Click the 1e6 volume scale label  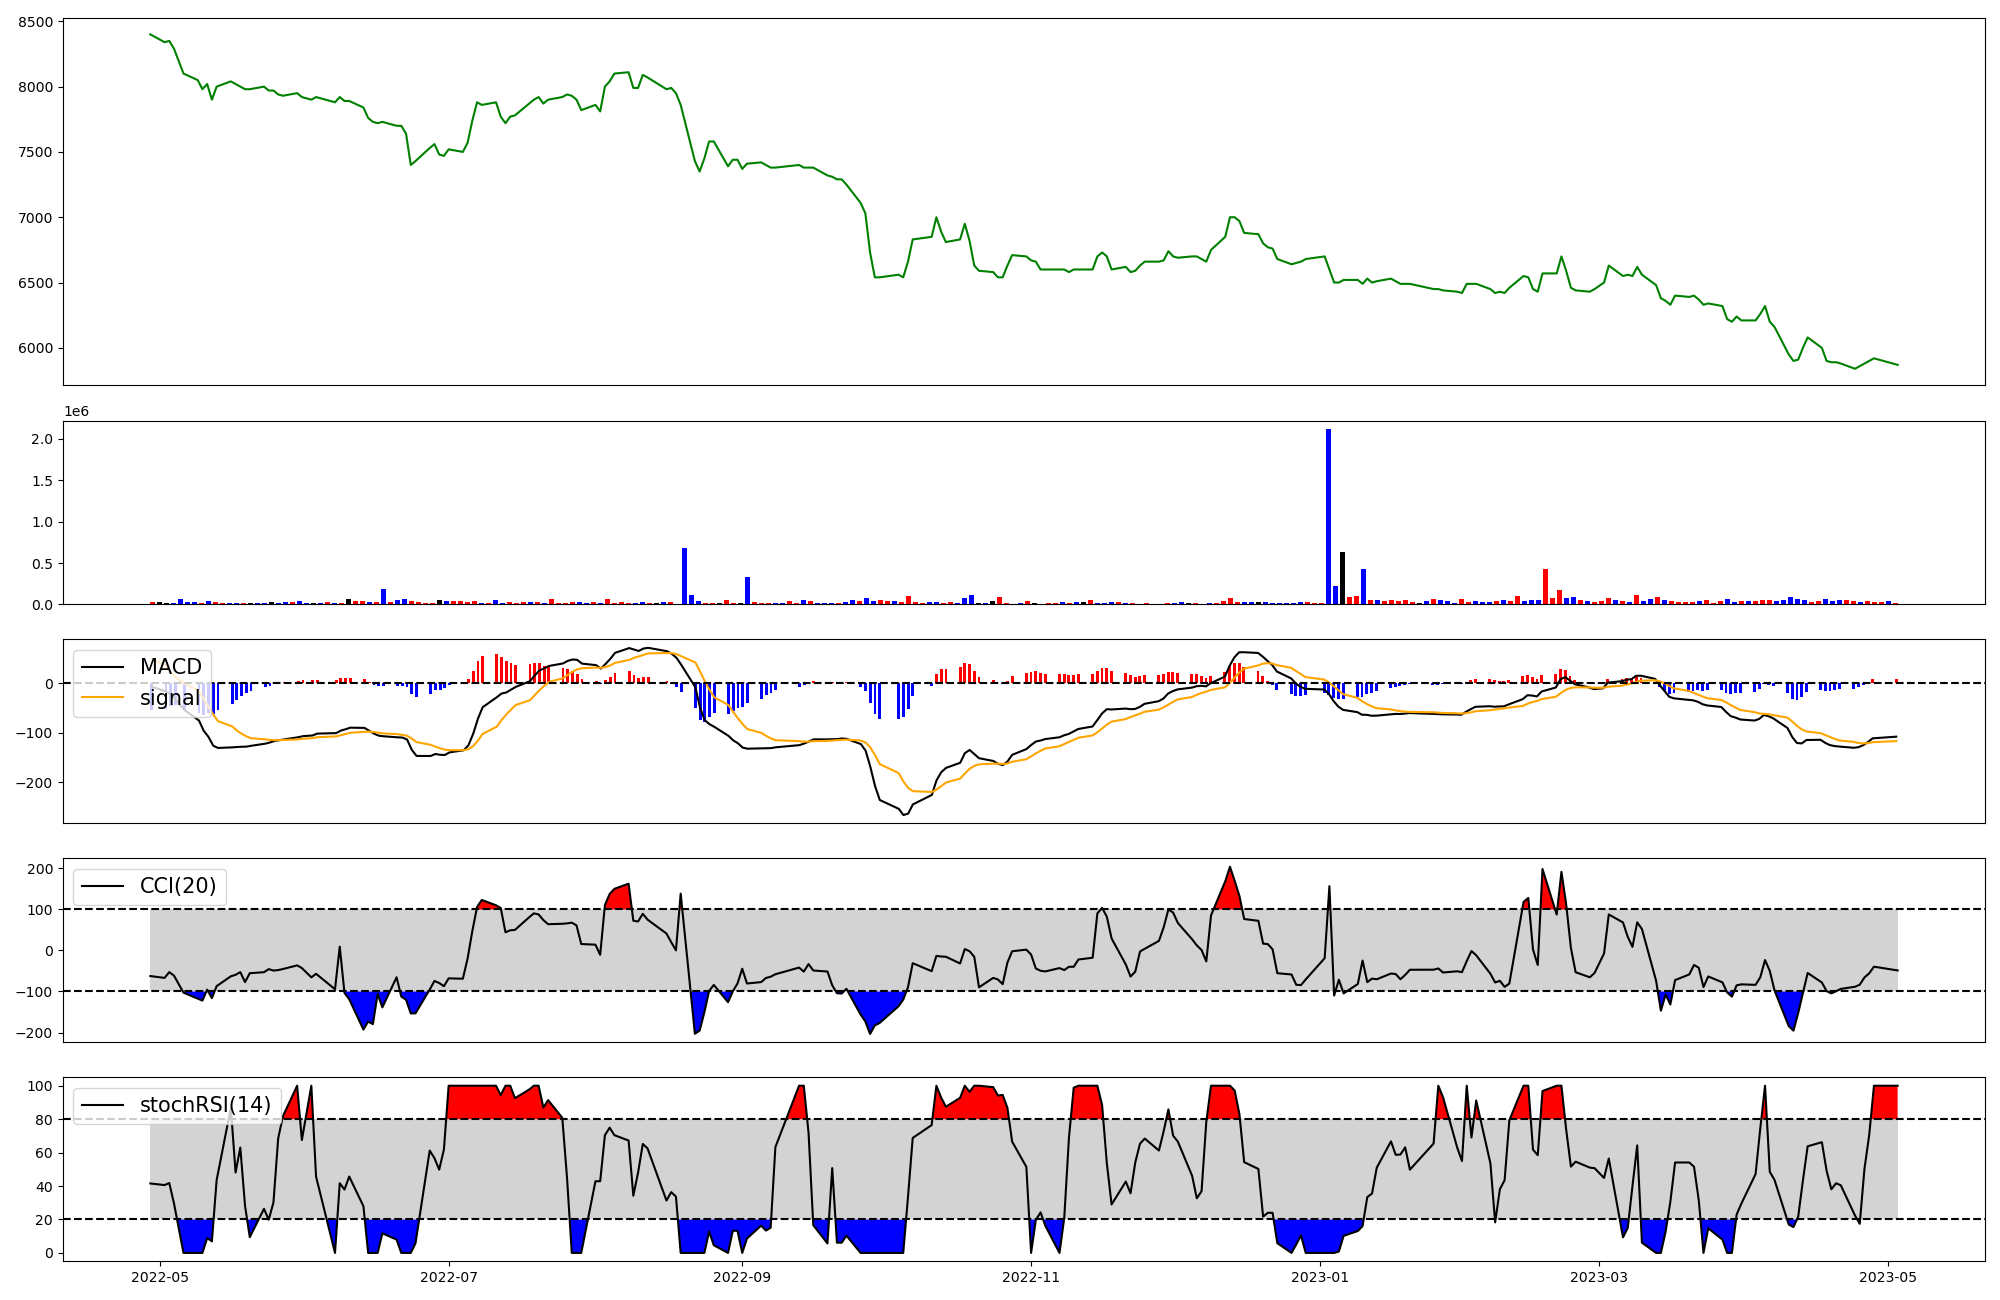pos(76,411)
